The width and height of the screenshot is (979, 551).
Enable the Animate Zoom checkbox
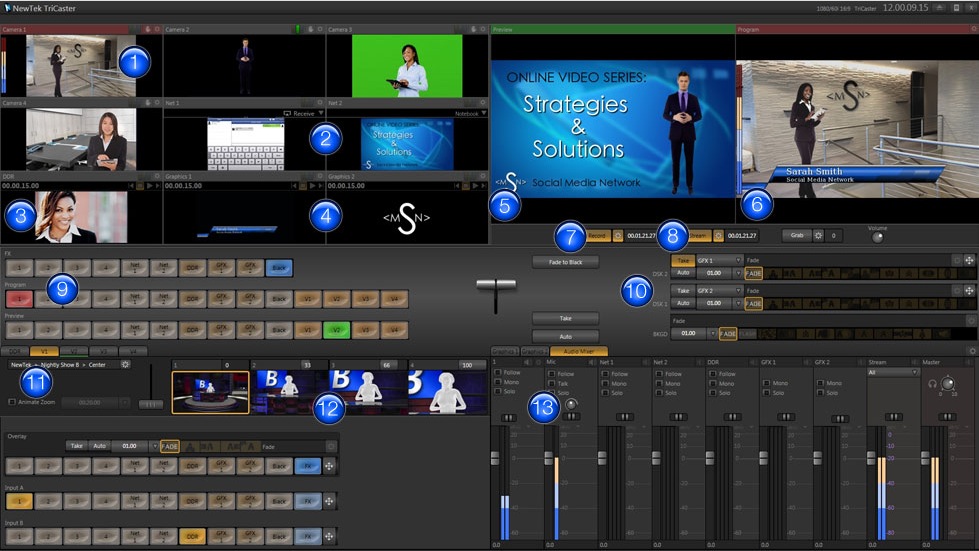click(12, 402)
